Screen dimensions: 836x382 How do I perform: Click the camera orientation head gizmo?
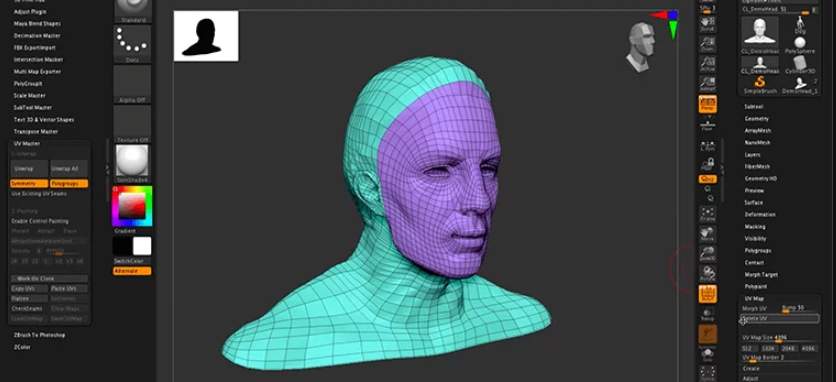click(x=641, y=47)
